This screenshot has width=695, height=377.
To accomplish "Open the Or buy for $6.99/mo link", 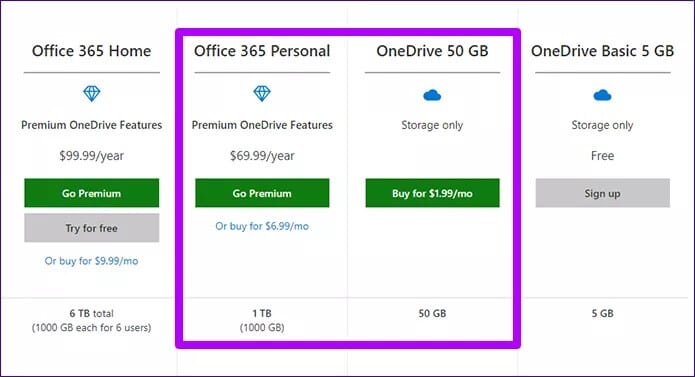I will 262,226.
